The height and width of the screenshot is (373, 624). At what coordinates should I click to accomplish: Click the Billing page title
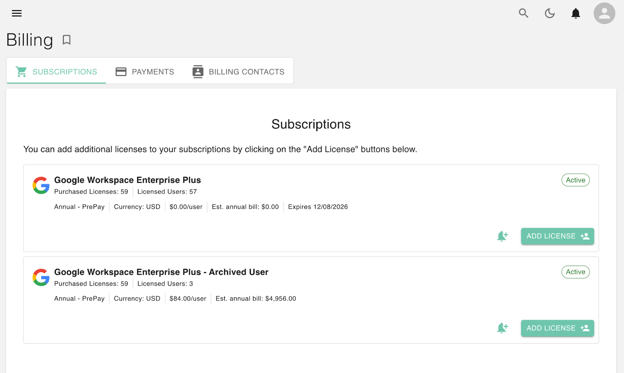click(x=29, y=40)
